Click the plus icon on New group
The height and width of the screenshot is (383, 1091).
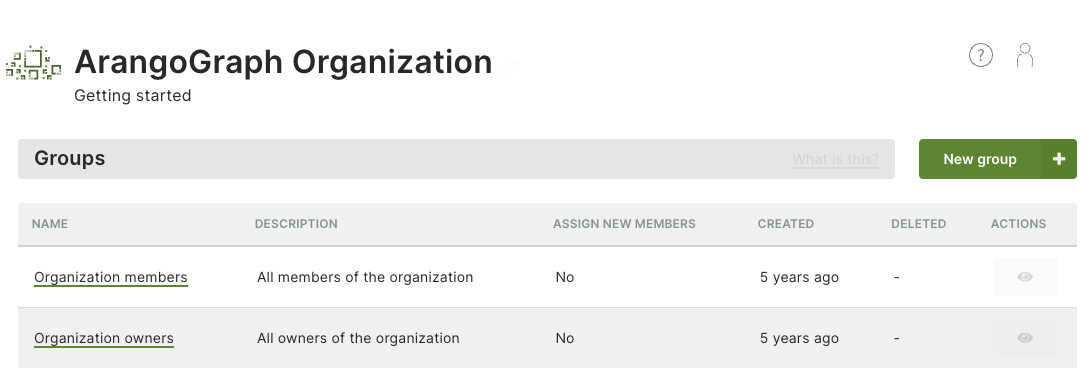[1058, 159]
